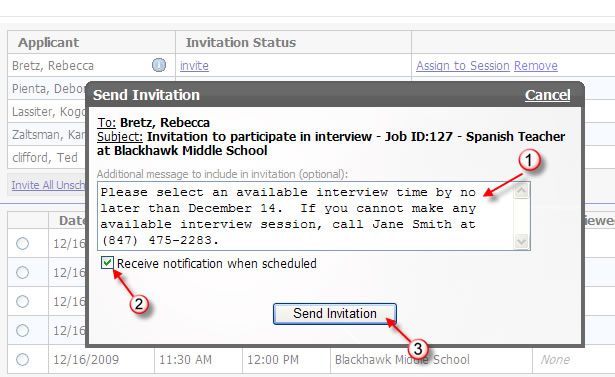
Task: Click the Assign to Session link
Action: pos(463,66)
